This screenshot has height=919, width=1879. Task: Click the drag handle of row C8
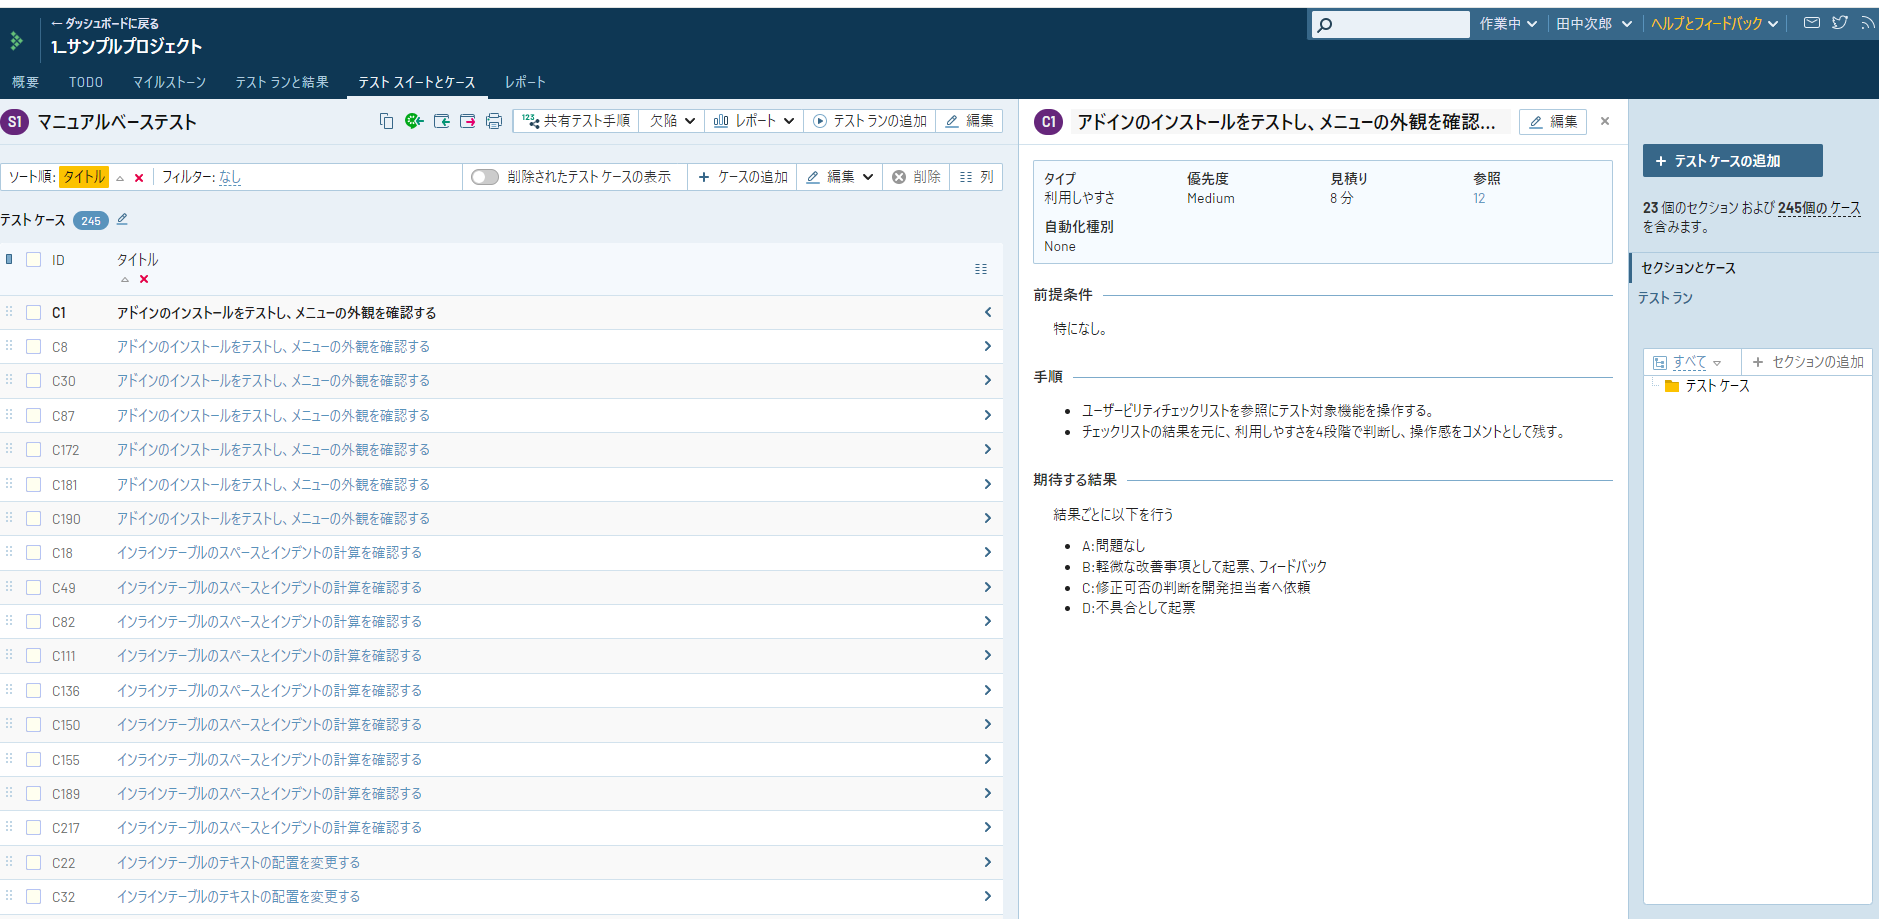[x=9, y=346]
